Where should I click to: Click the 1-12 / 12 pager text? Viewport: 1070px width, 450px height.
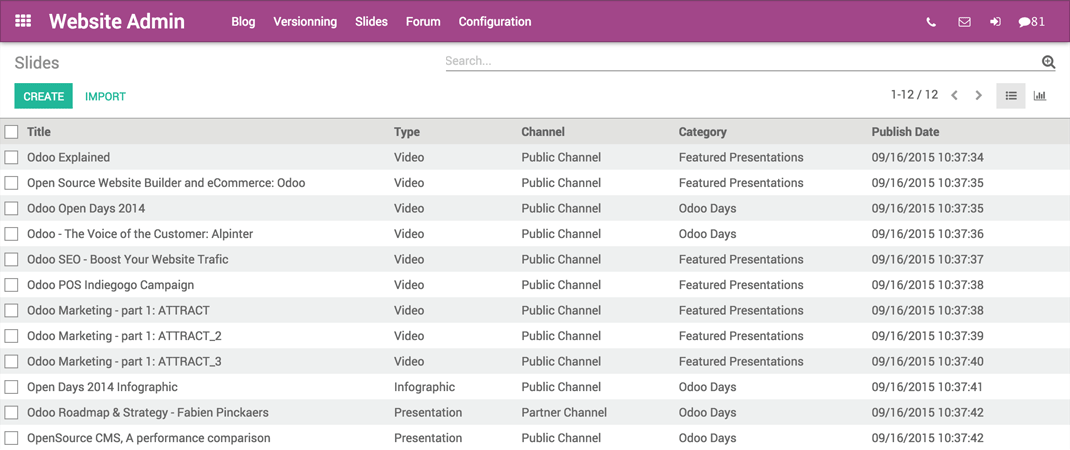point(914,95)
